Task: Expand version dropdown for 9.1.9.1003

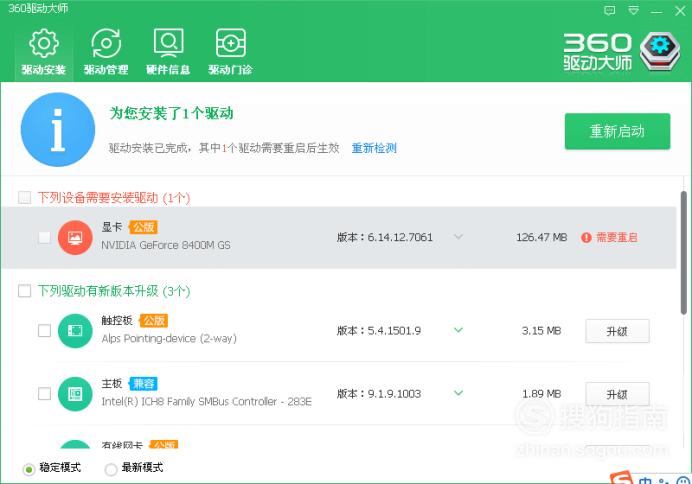Action: click(459, 393)
